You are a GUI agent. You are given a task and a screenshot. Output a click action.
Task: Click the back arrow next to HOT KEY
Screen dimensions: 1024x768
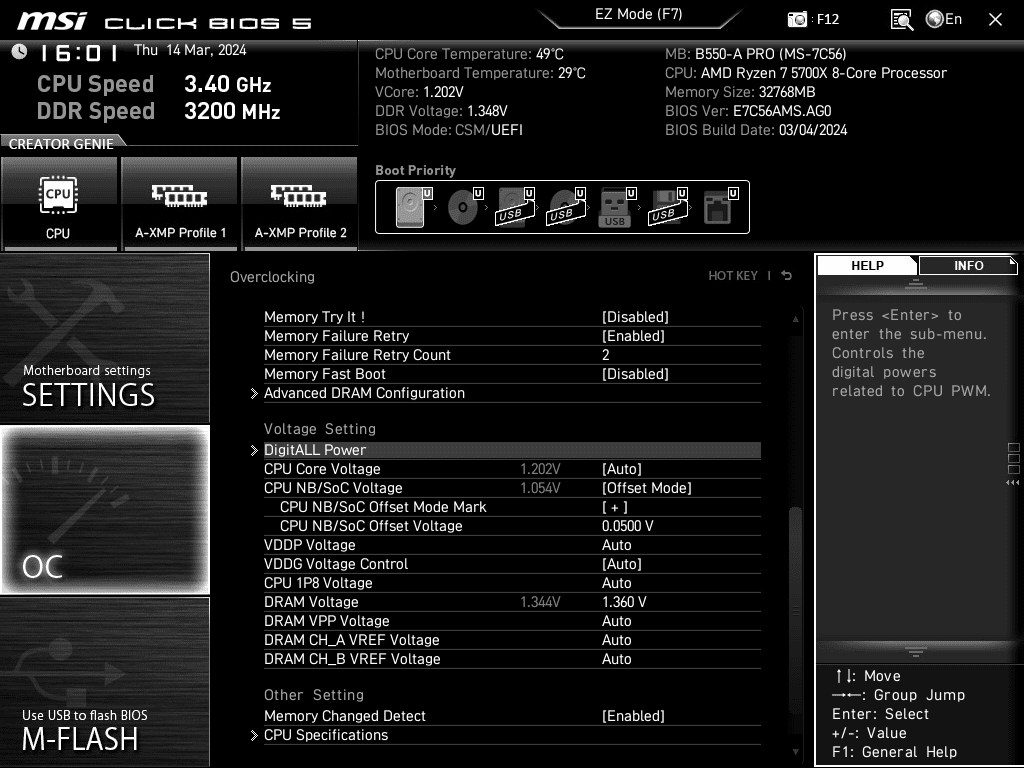[786, 276]
